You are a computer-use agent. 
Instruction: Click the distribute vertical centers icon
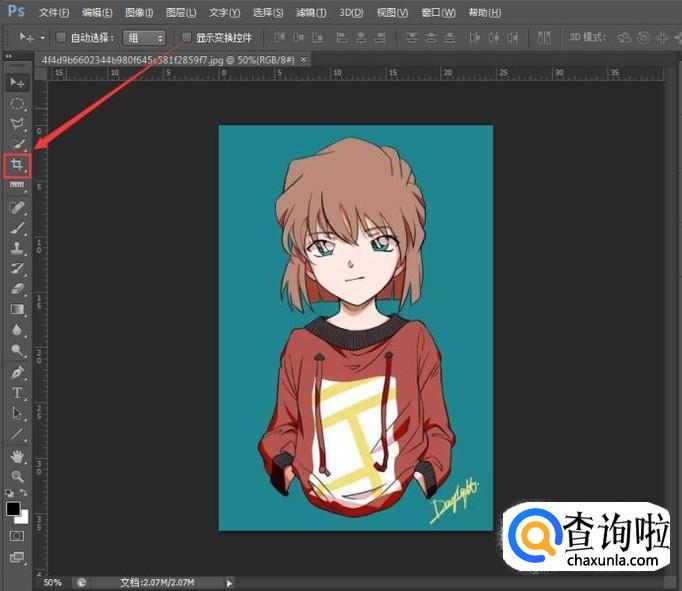[x=431, y=38]
